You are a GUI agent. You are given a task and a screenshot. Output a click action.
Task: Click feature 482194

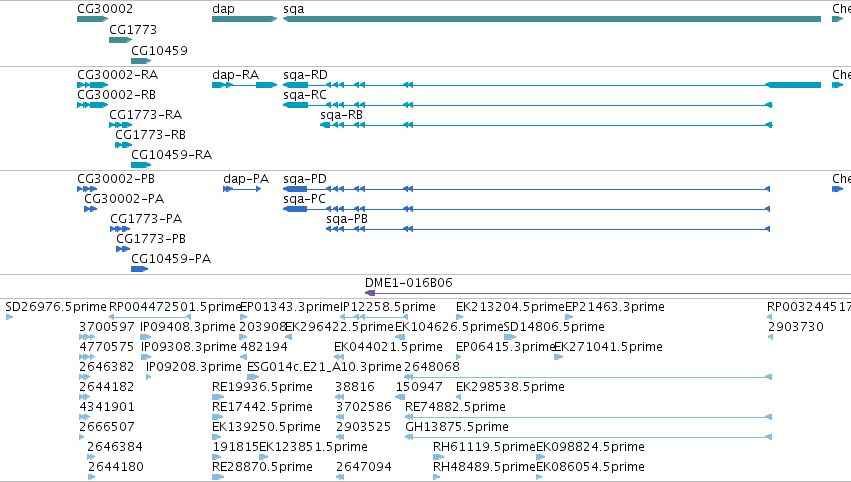[x=244, y=357]
